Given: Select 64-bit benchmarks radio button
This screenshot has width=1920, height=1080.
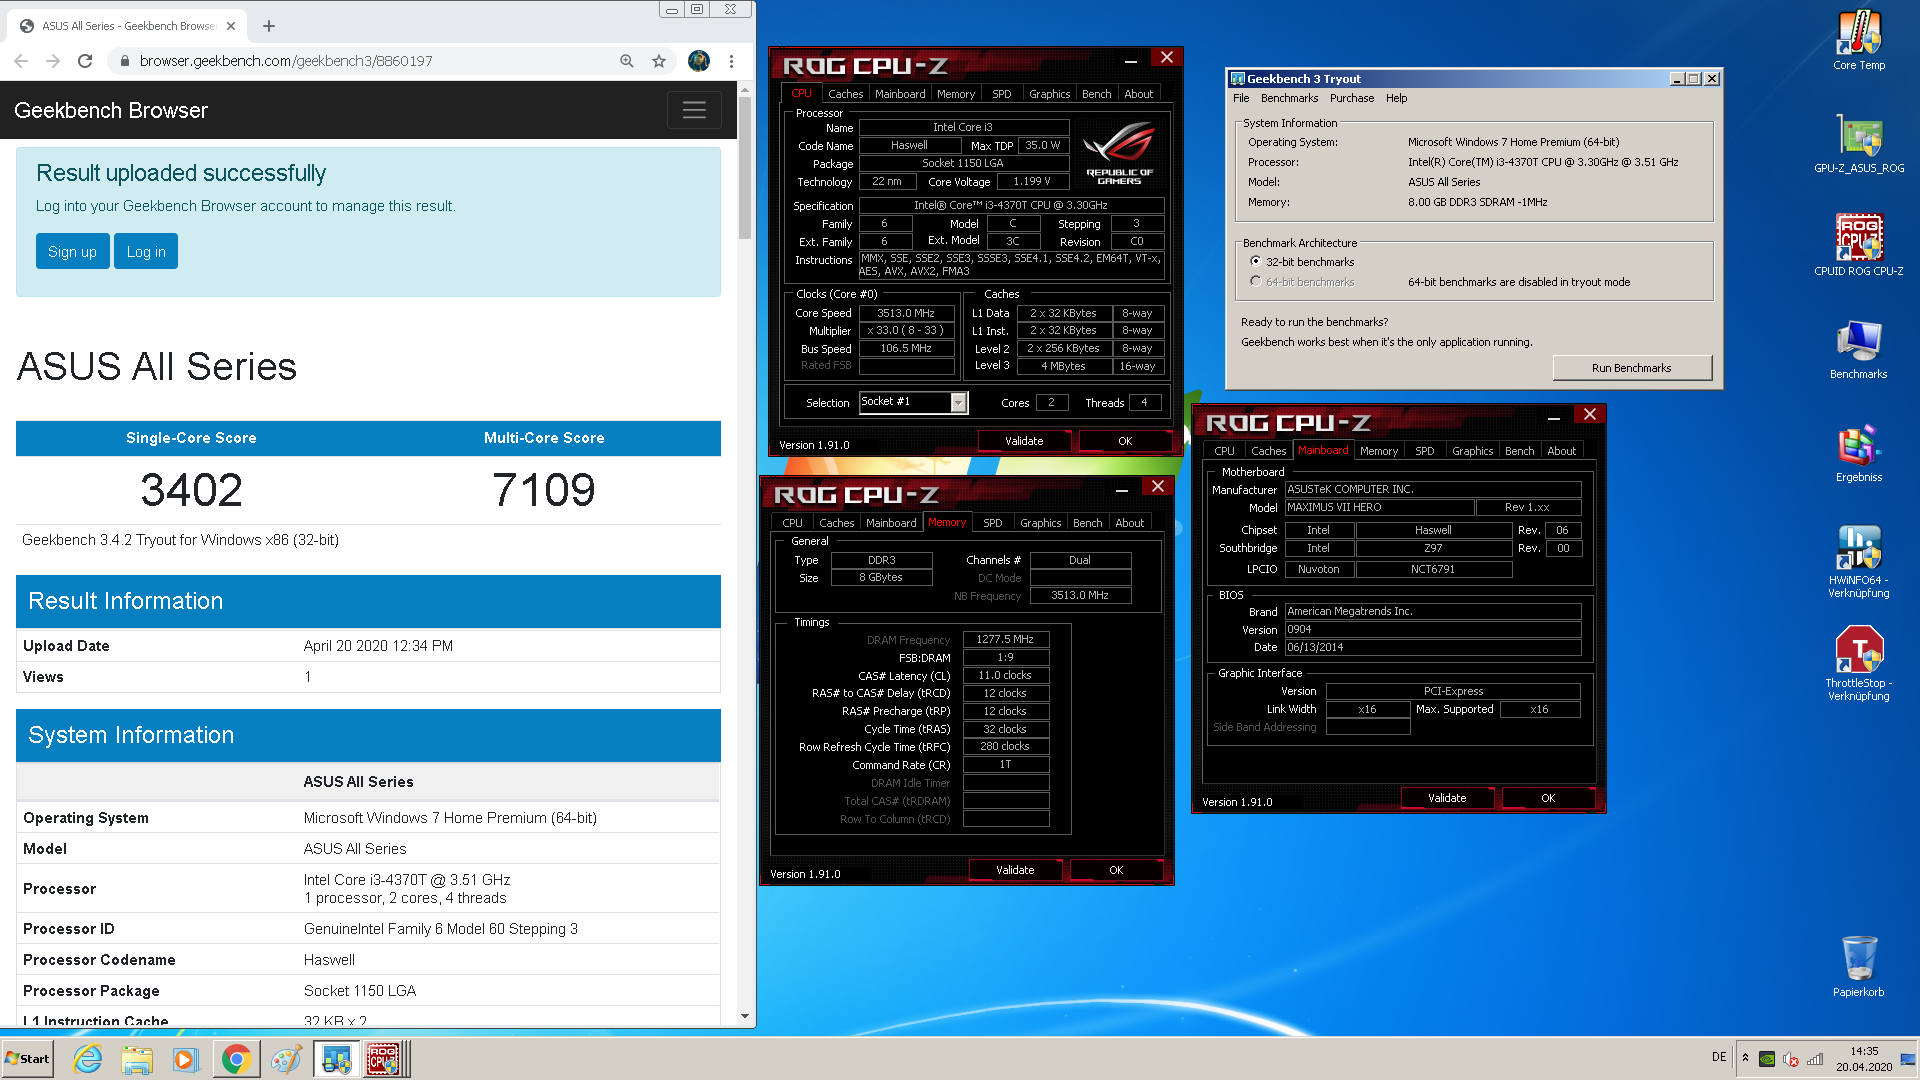Looking at the screenshot, I should 1256,281.
